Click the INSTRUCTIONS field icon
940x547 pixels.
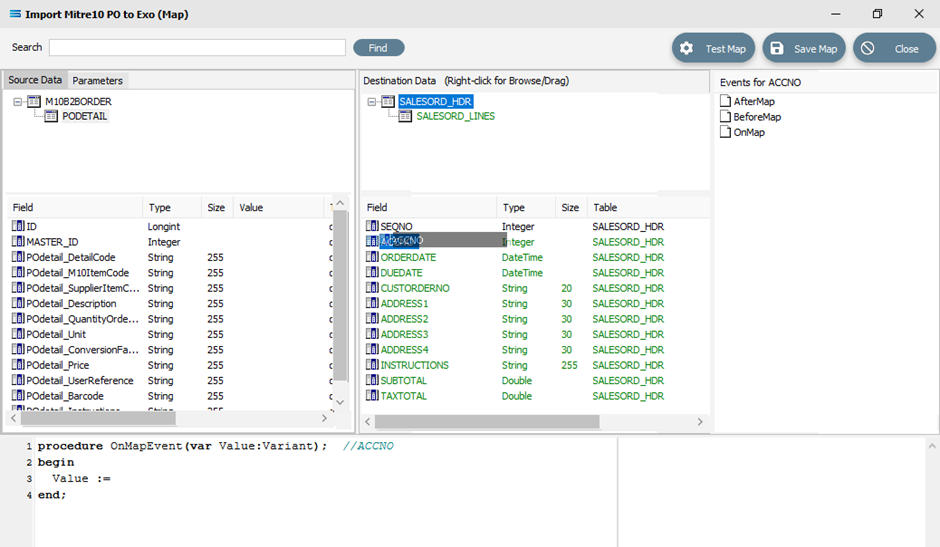pyautogui.click(x=372, y=365)
